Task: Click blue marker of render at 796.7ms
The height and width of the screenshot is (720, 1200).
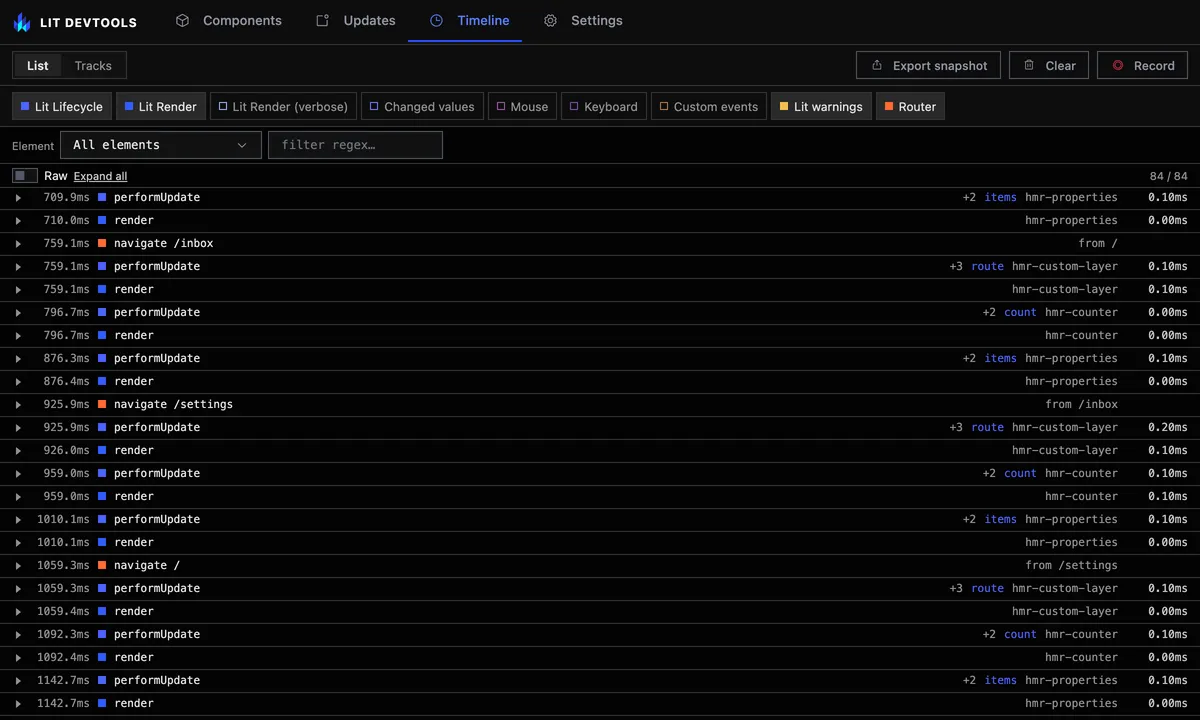Action: (x=102, y=335)
